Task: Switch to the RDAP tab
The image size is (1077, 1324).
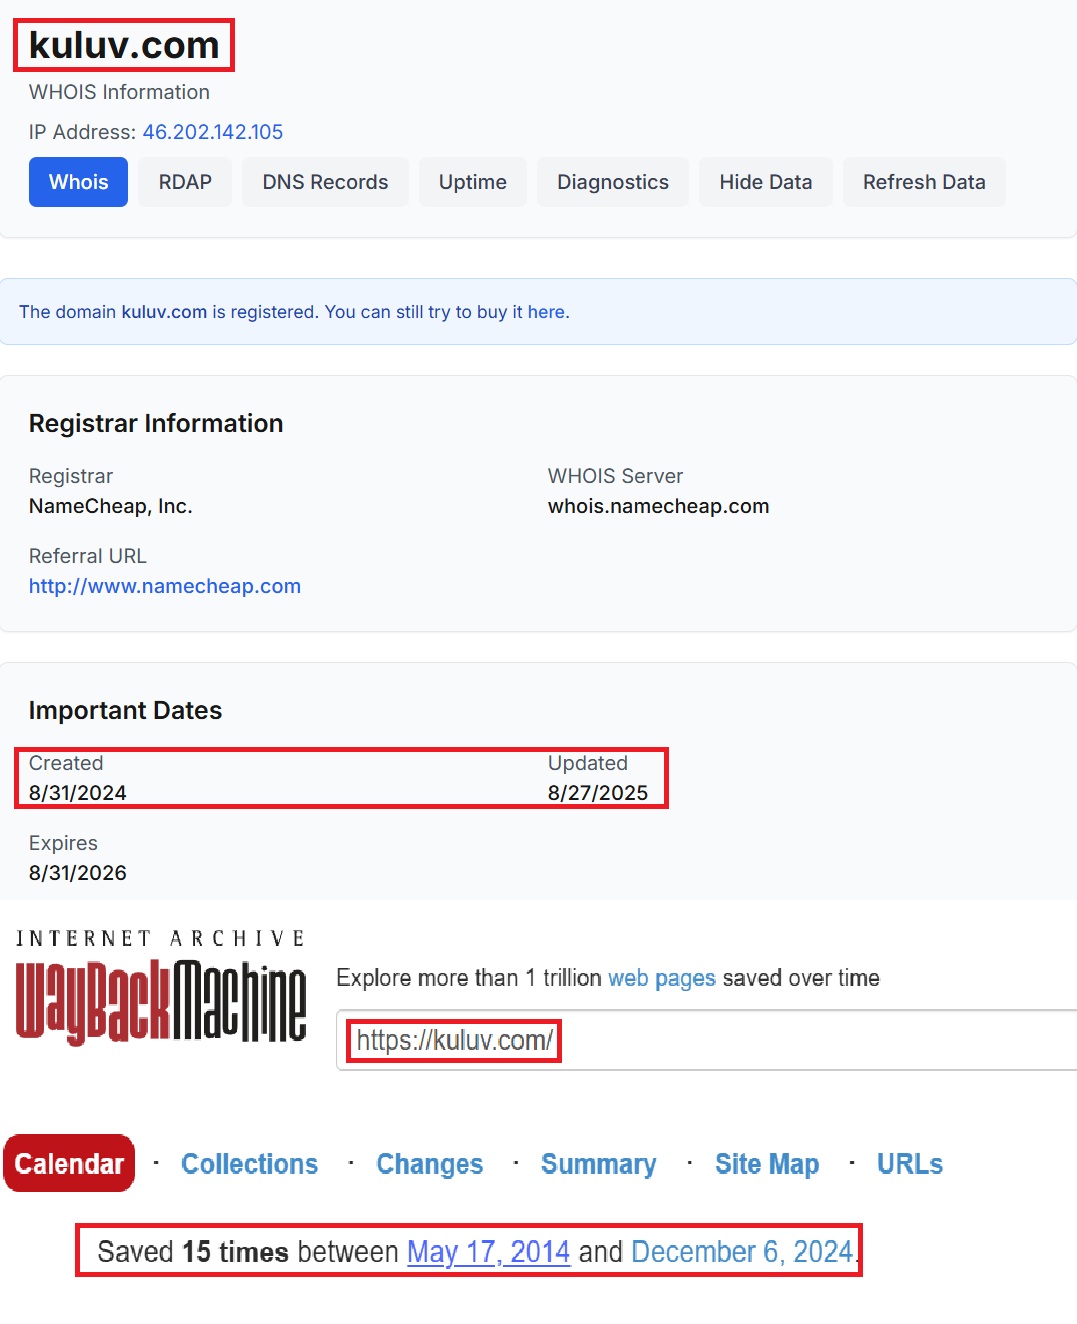Action: (185, 182)
